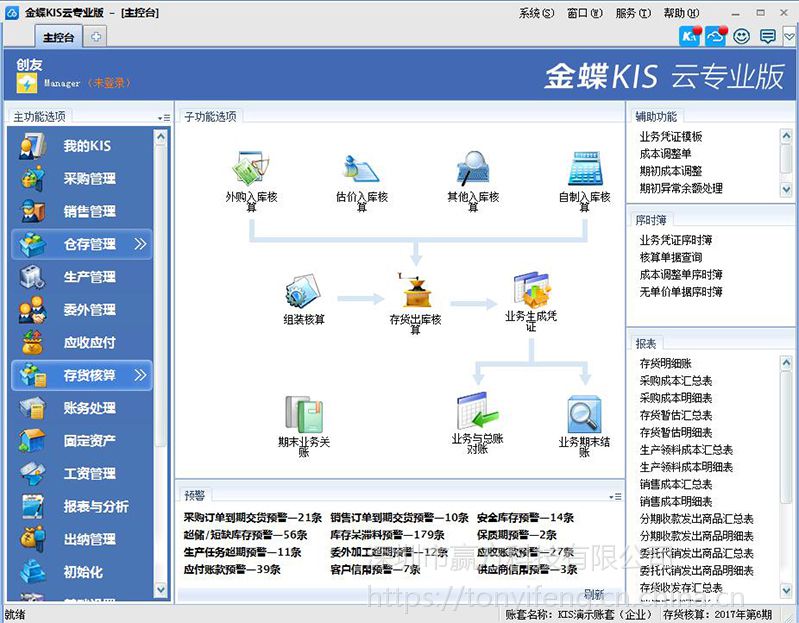Image resolution: width=799 pixels, height=623 pixels.
Task: Open the 业务期末结账 icon
Action: pos(584,414)
